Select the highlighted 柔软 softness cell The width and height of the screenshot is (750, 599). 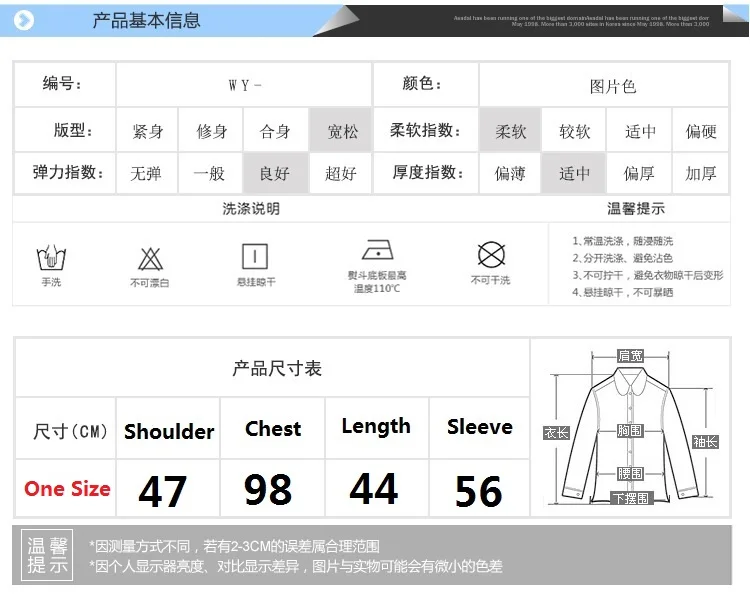tap(510, 131)
